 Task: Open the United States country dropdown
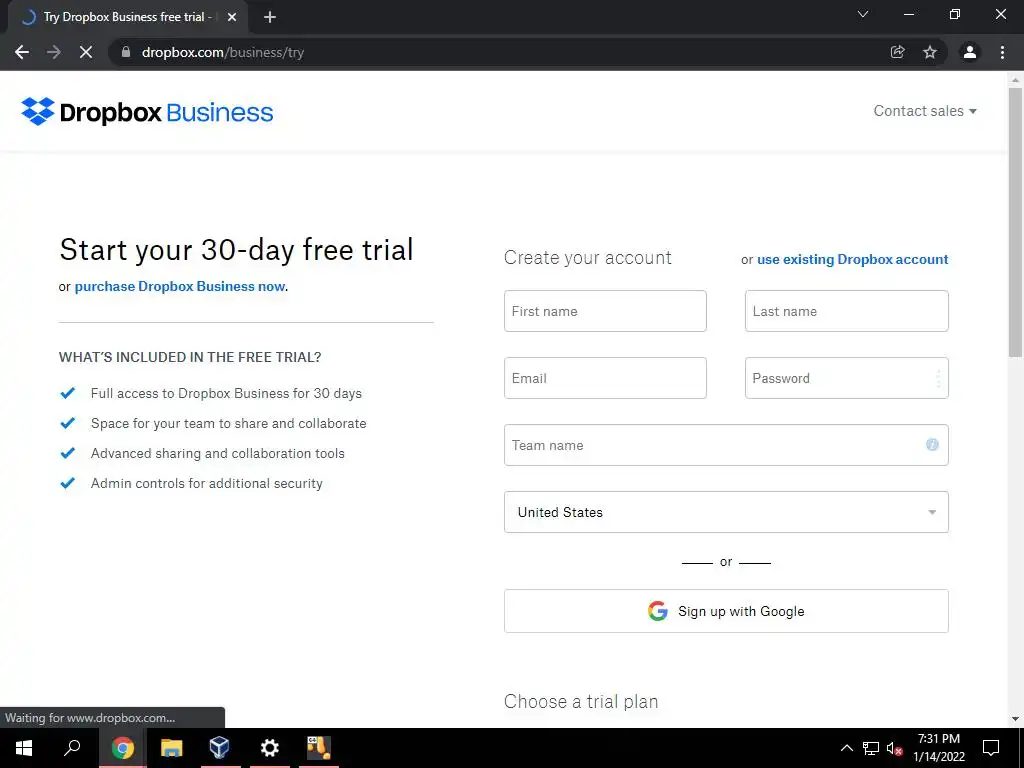tap(726, 512)
